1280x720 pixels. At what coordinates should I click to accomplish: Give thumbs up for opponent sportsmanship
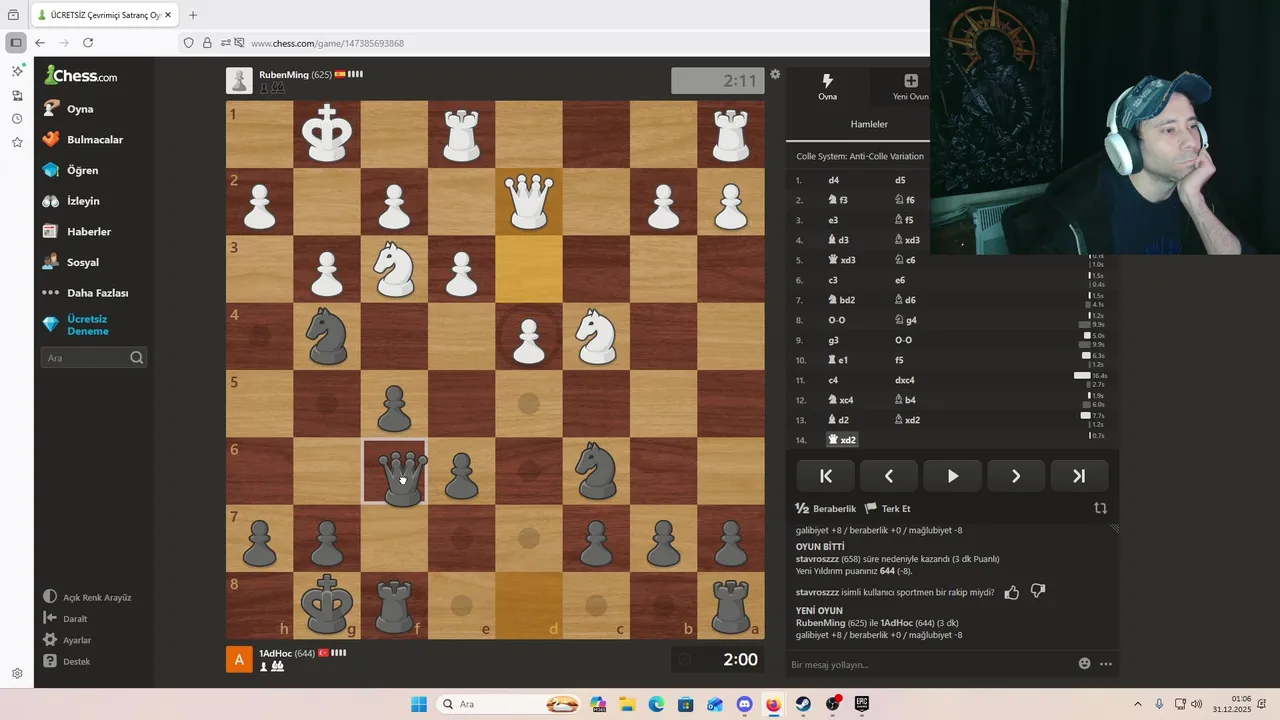click(x=1012, y=592)
